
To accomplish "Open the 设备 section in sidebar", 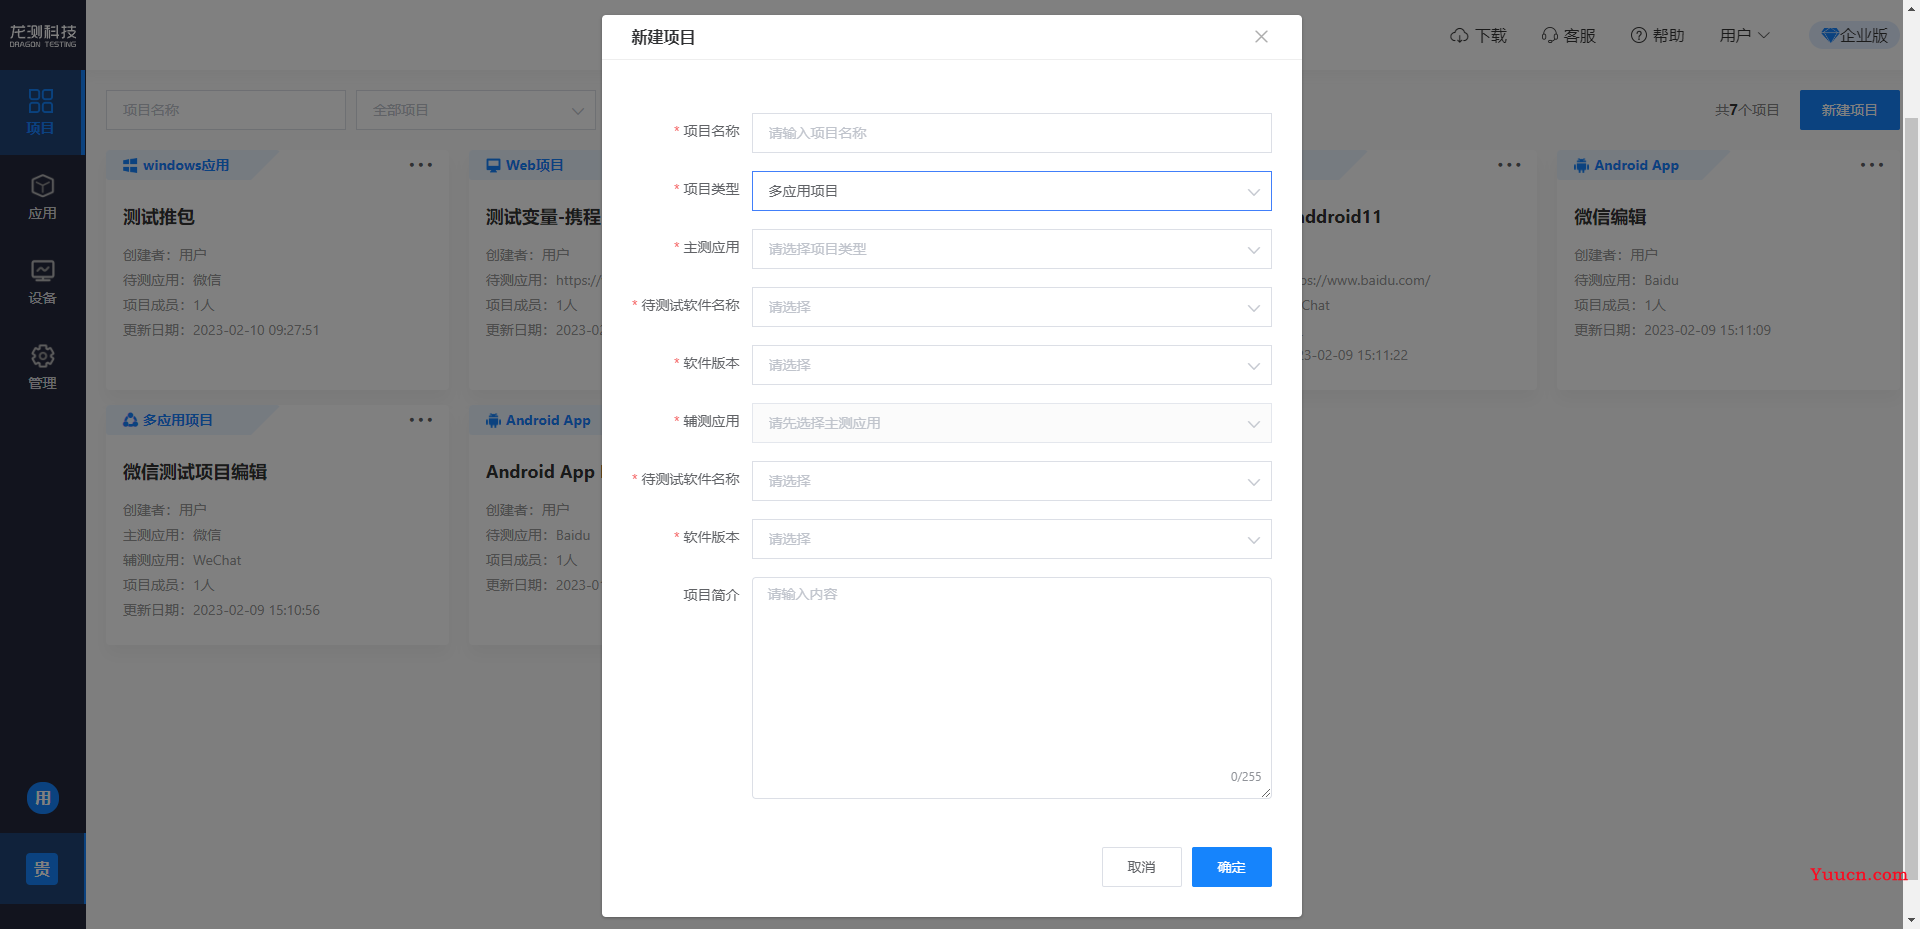I will 42,282.
